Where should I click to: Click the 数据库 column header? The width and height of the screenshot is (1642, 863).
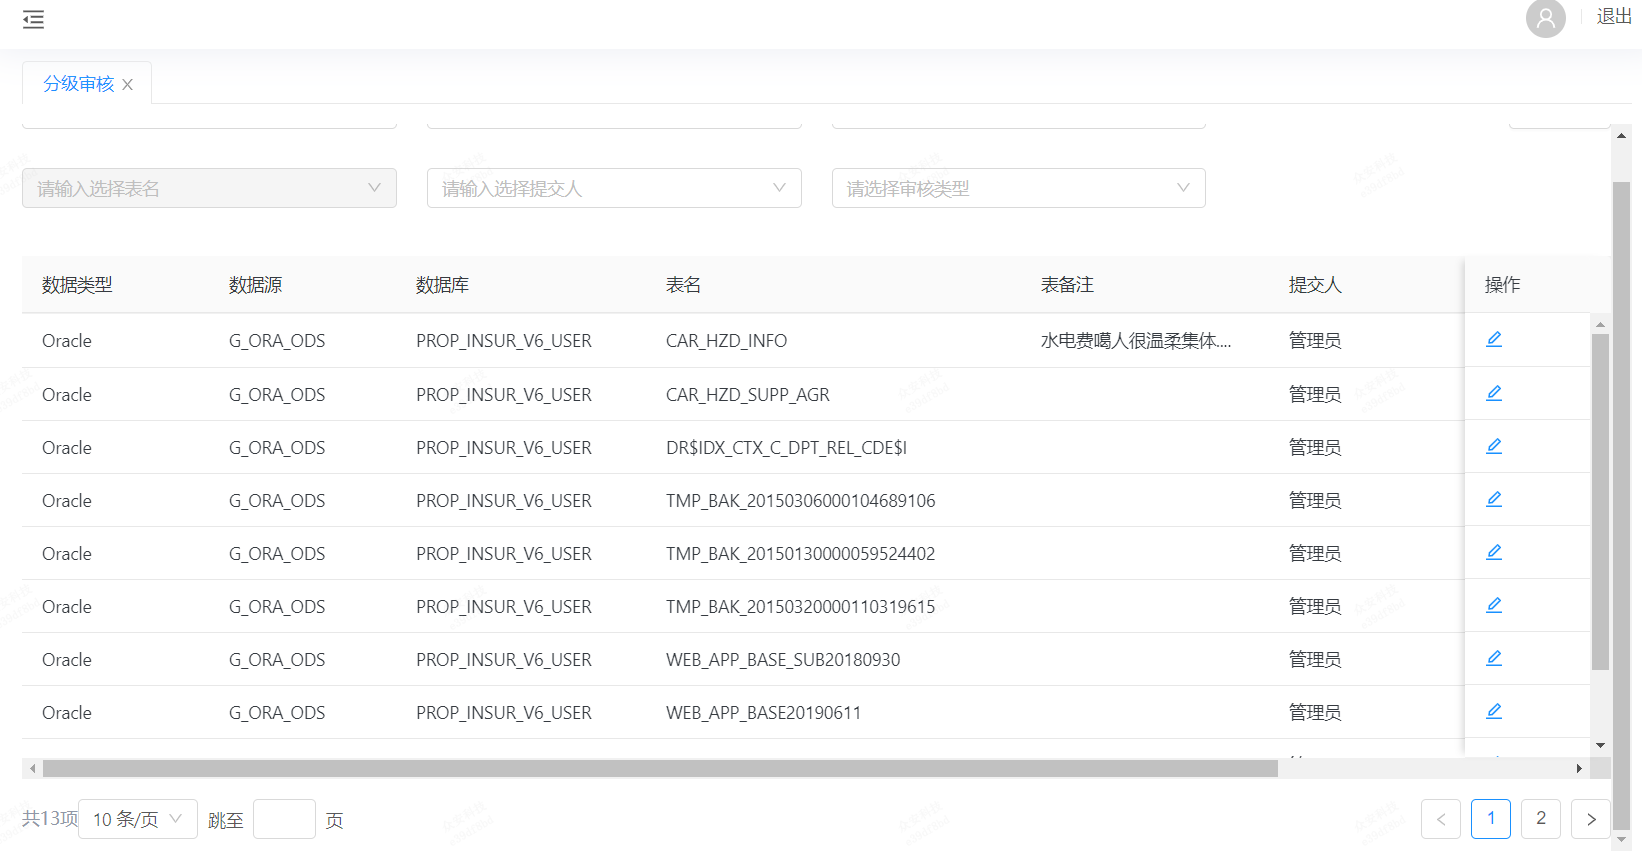442,285
